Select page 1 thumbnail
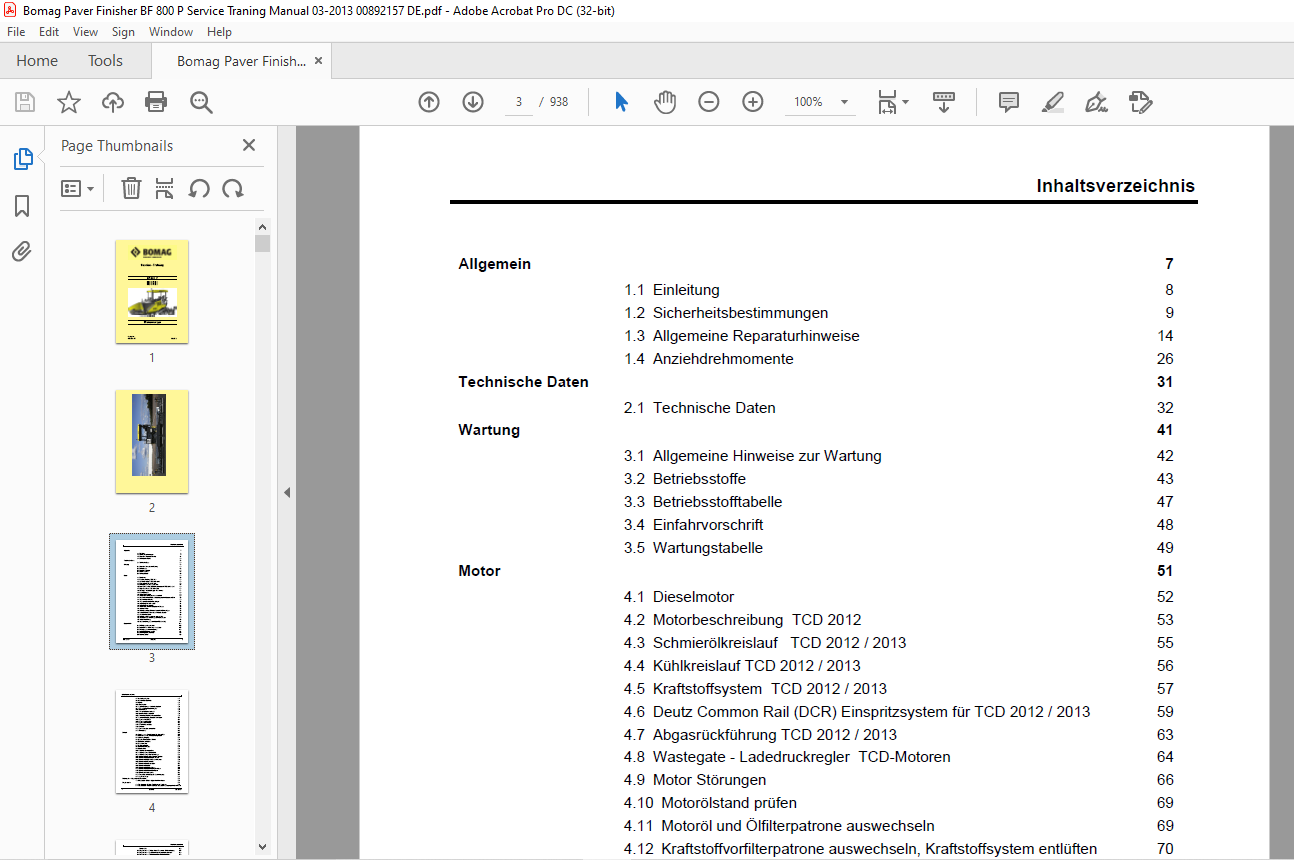Viewport: 1294px width, 860px height. tap(152, 292)
